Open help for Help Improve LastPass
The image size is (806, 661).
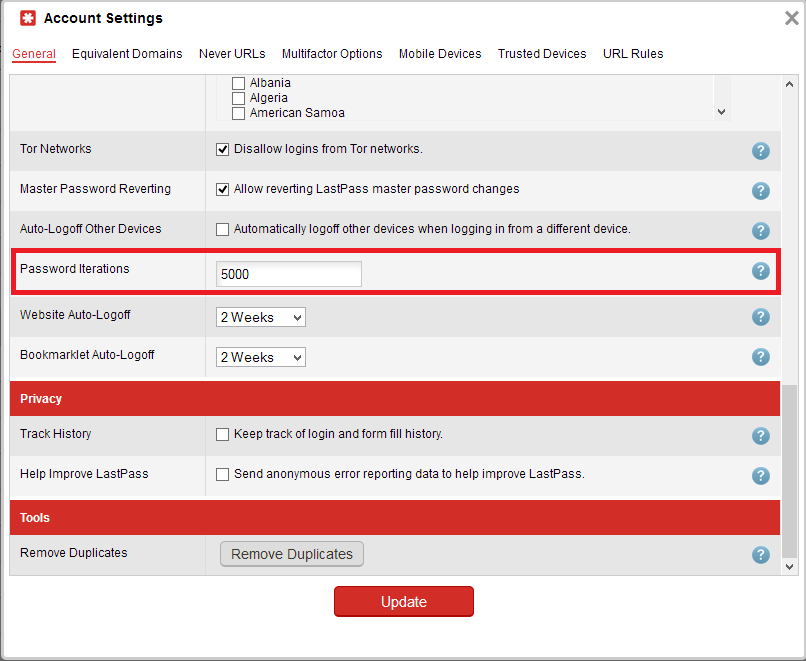(761, 476)
